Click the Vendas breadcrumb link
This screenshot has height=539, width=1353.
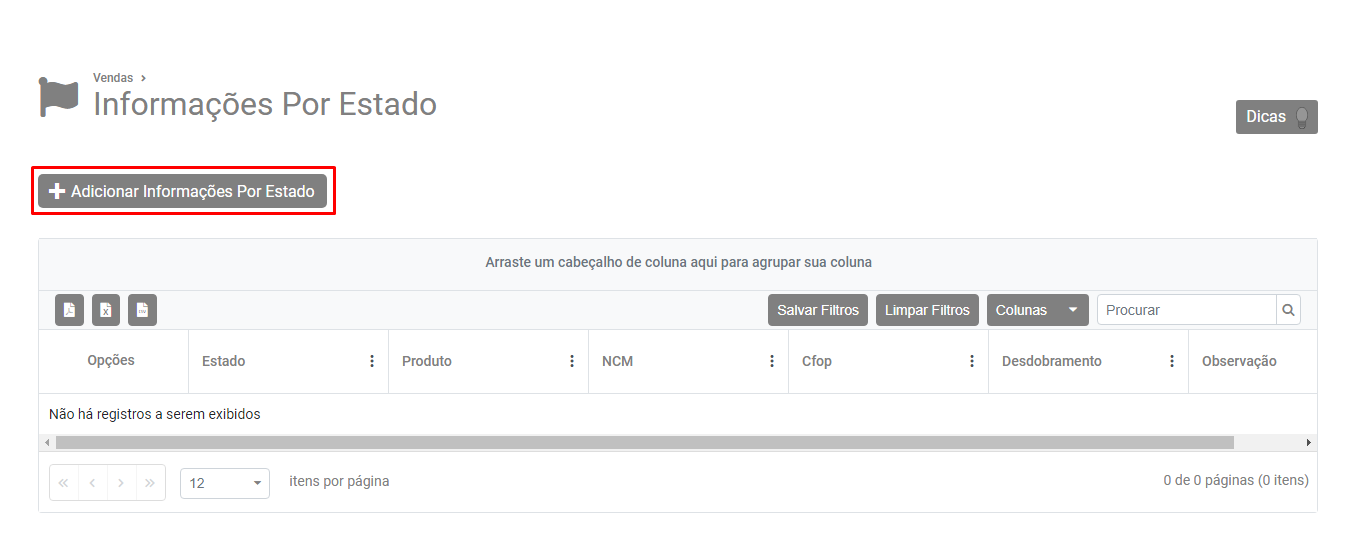[113, 78]
